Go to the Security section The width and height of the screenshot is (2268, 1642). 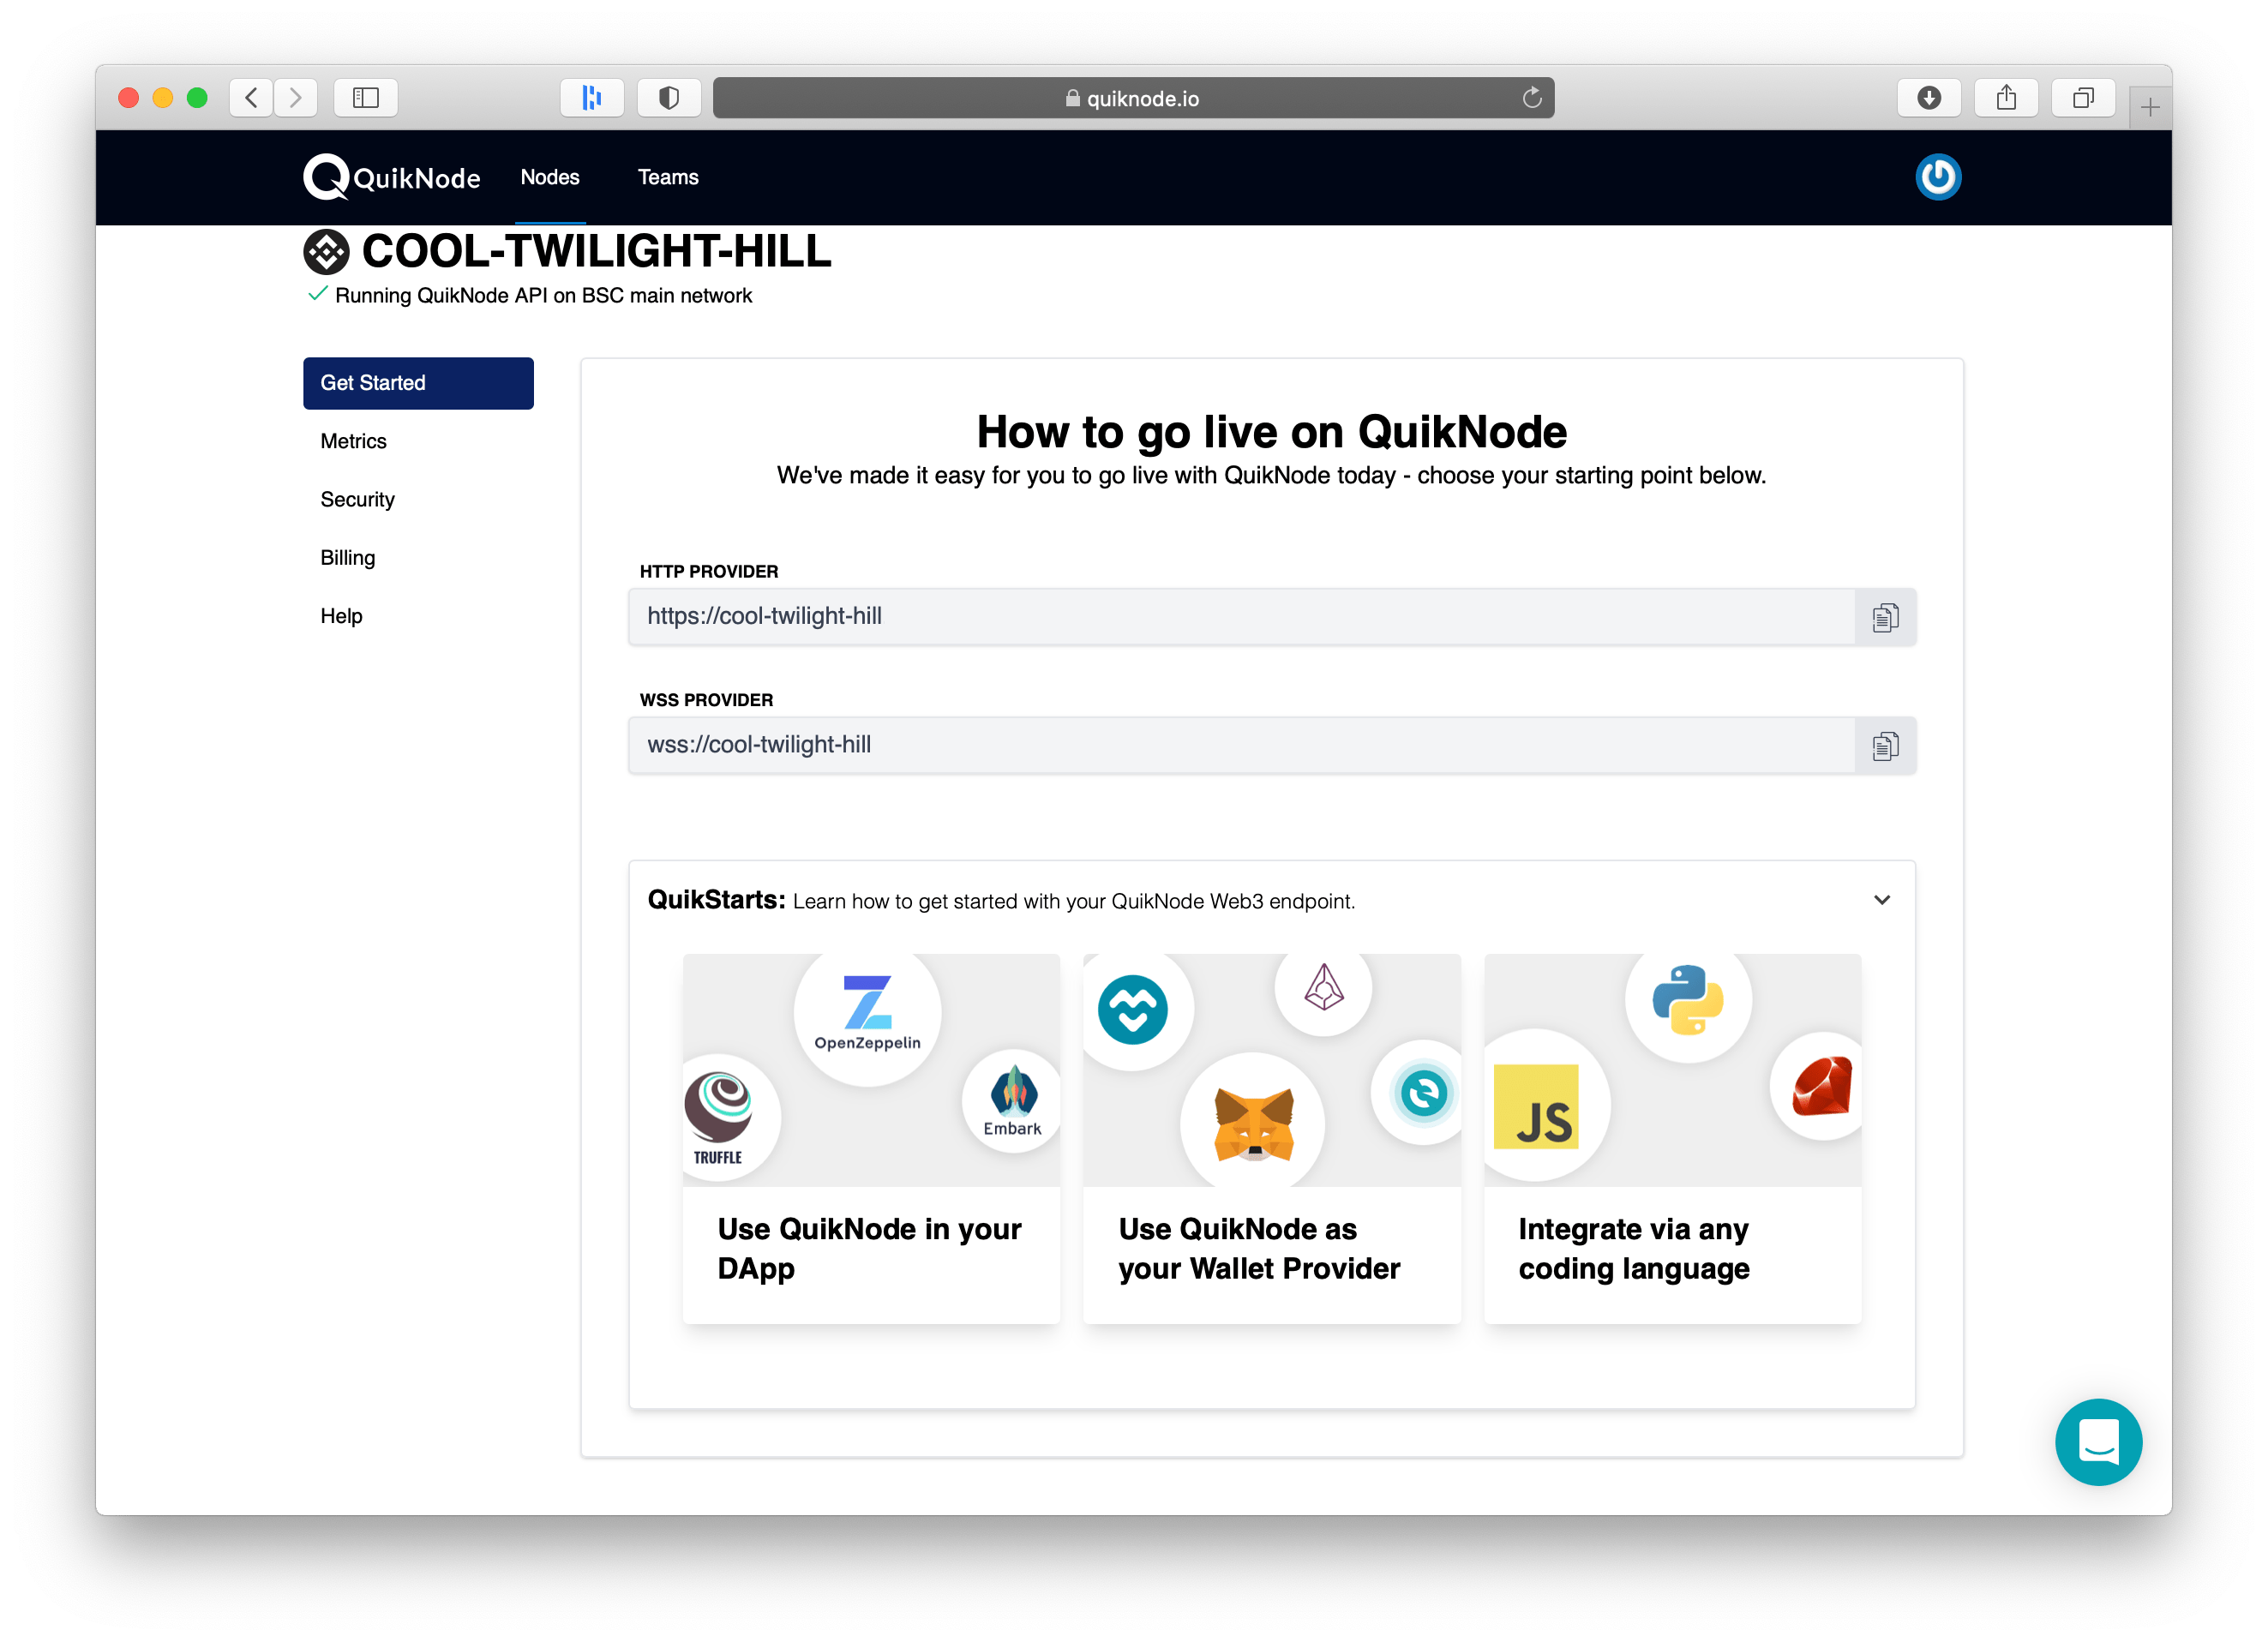click(x=357, y=499)
